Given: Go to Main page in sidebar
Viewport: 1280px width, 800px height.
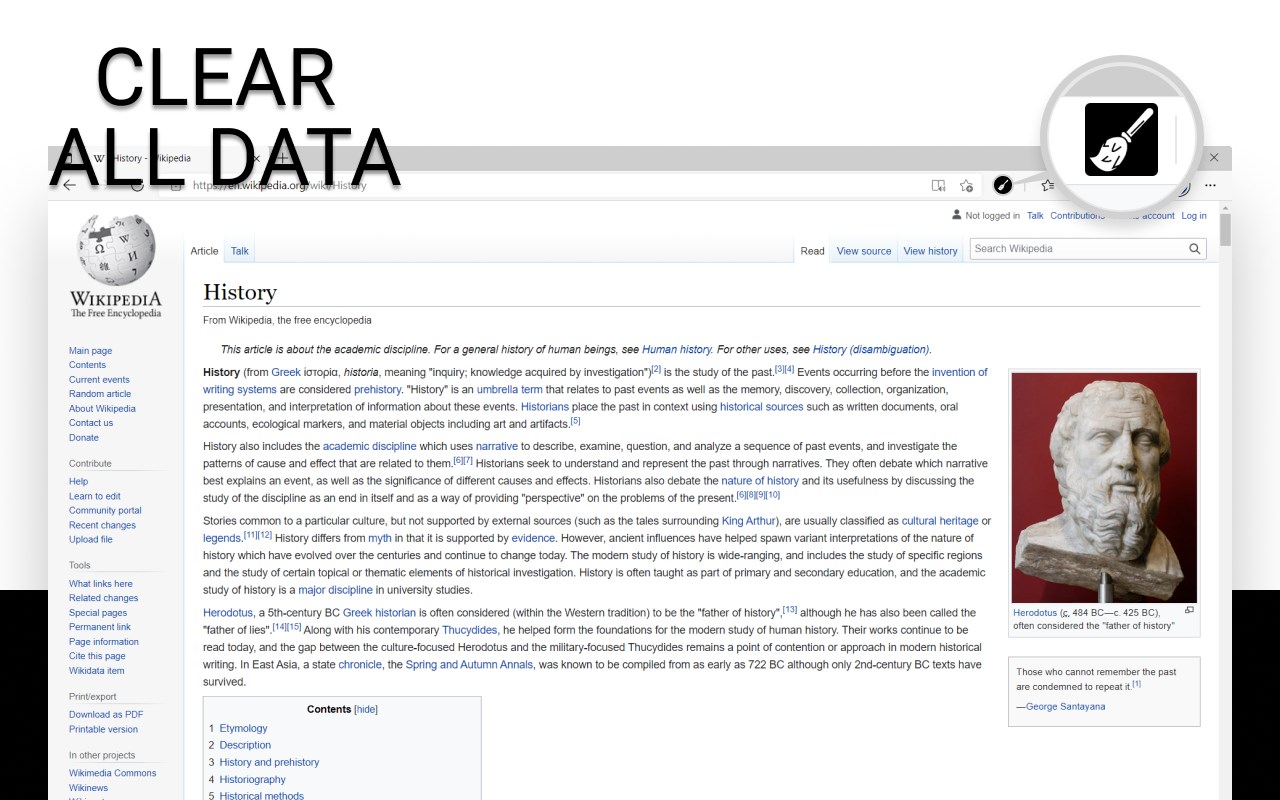Looking at the screenshot, I should tap(90, 351).
